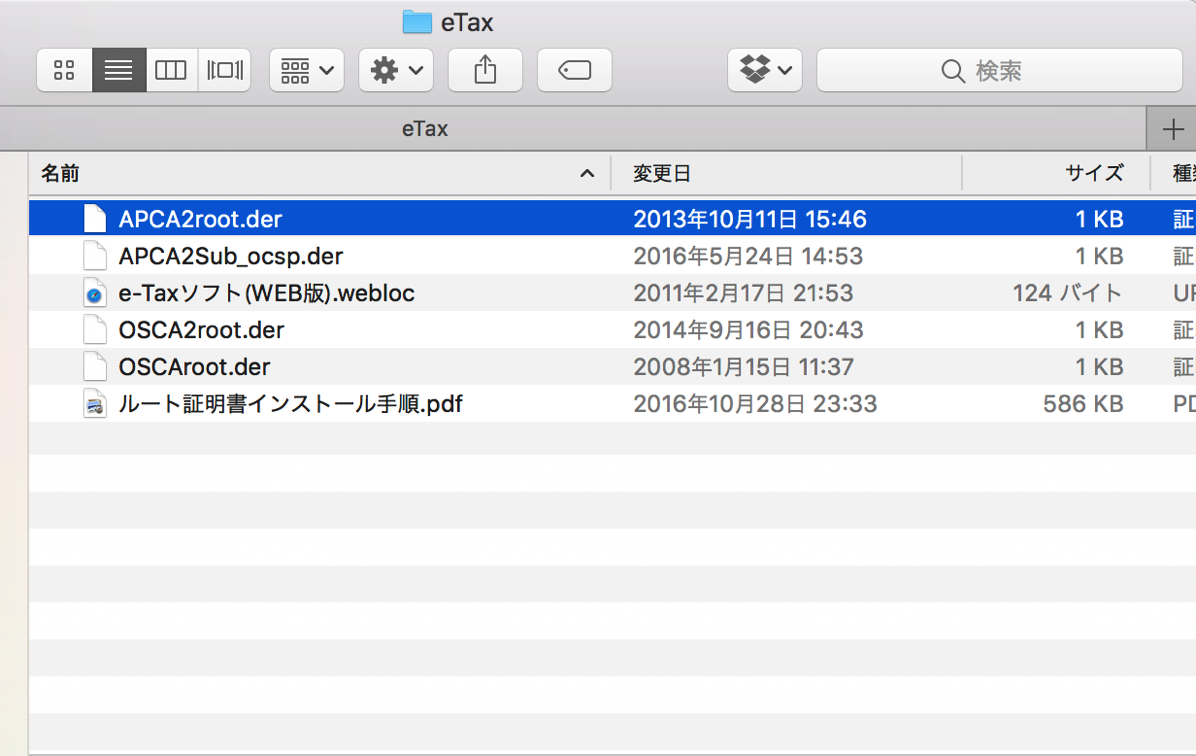Screen dimensions: 1196x756
Task: Select the OSCAroot.der file name
Action: coord(195,367)
